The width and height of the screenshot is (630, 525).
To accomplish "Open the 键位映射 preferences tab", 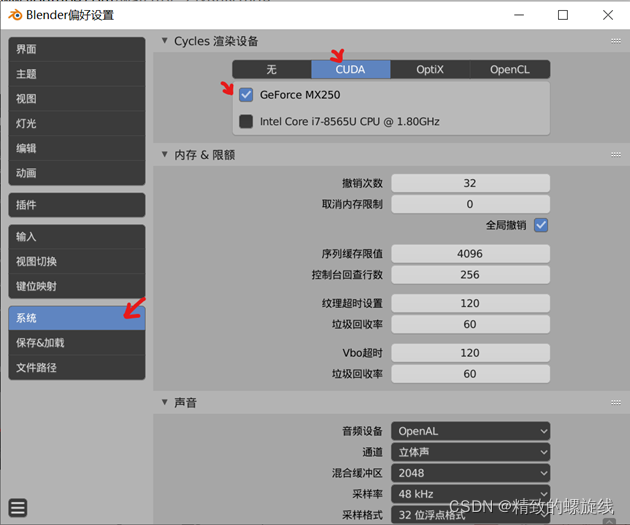I will tap(77, 286).
